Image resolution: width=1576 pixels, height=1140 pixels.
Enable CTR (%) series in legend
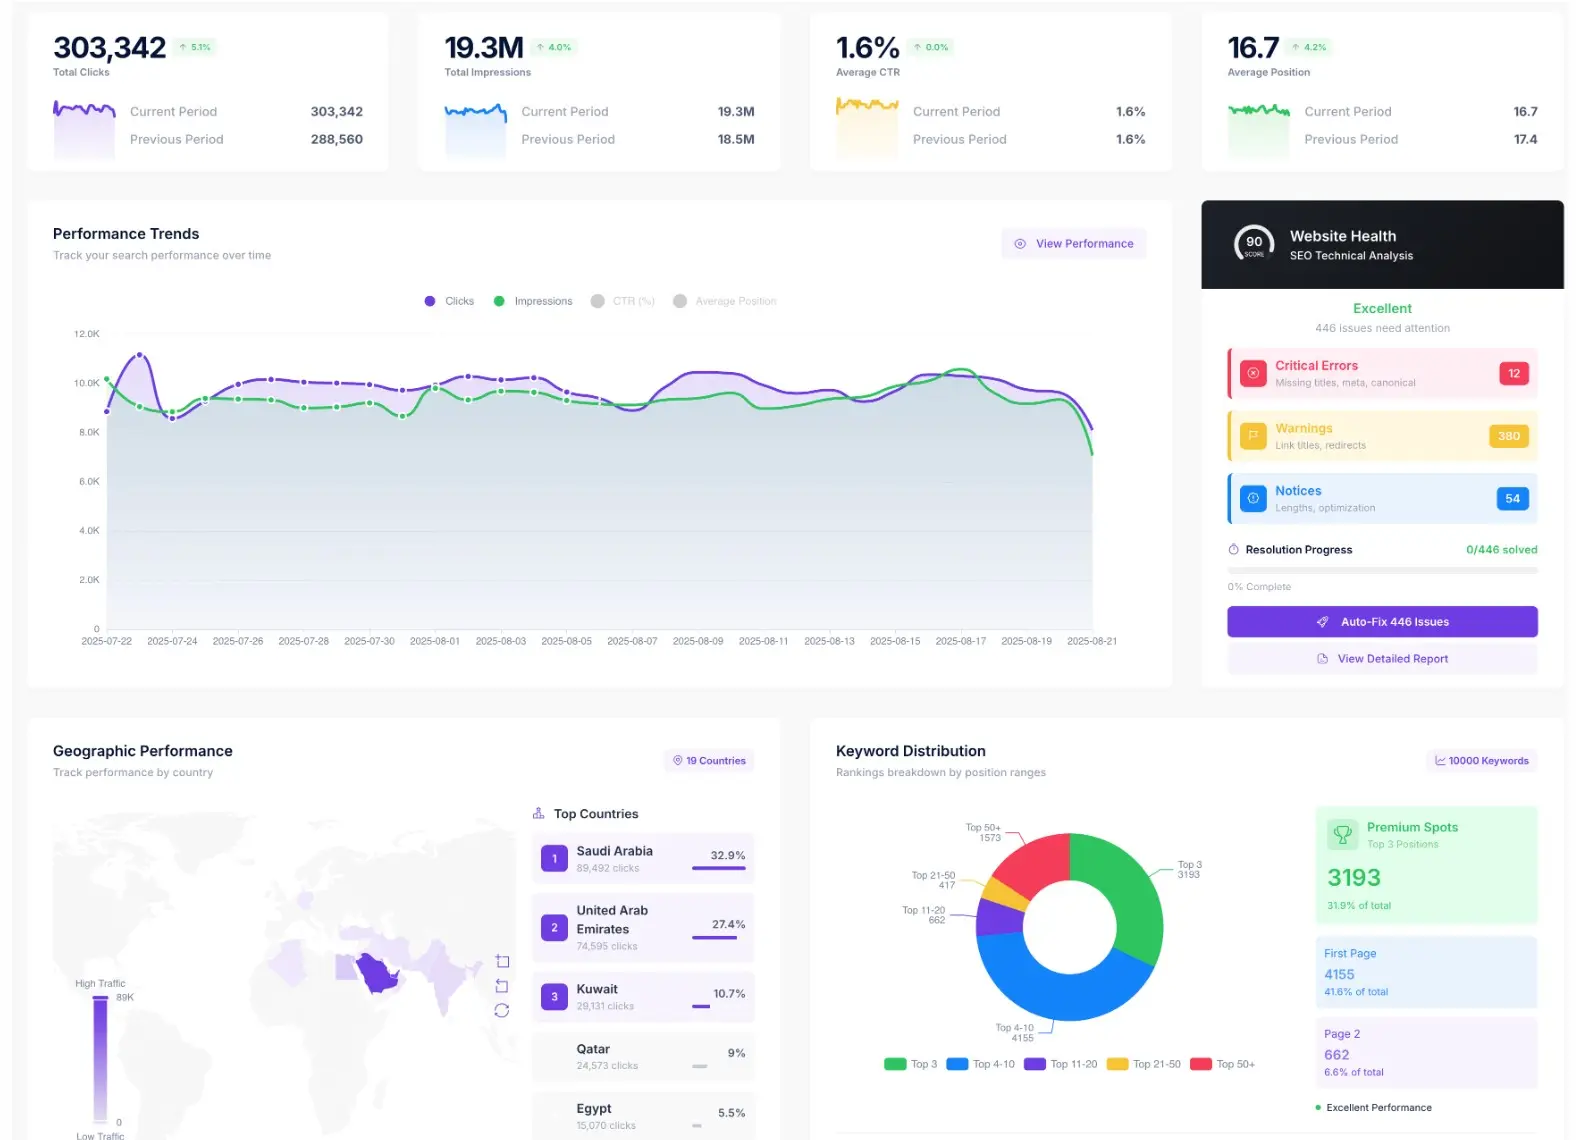coord(623,301)
